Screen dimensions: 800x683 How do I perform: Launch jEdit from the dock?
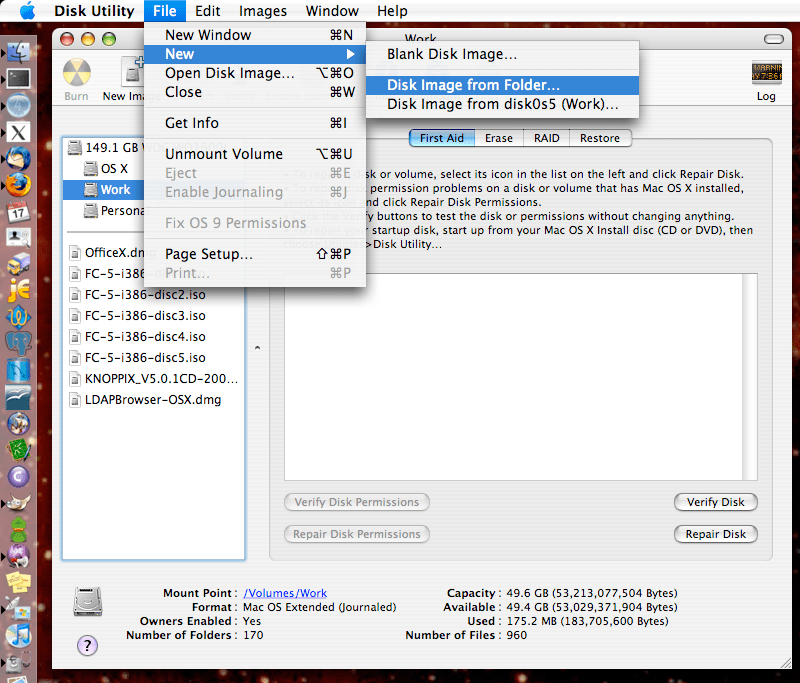[18, 290]
